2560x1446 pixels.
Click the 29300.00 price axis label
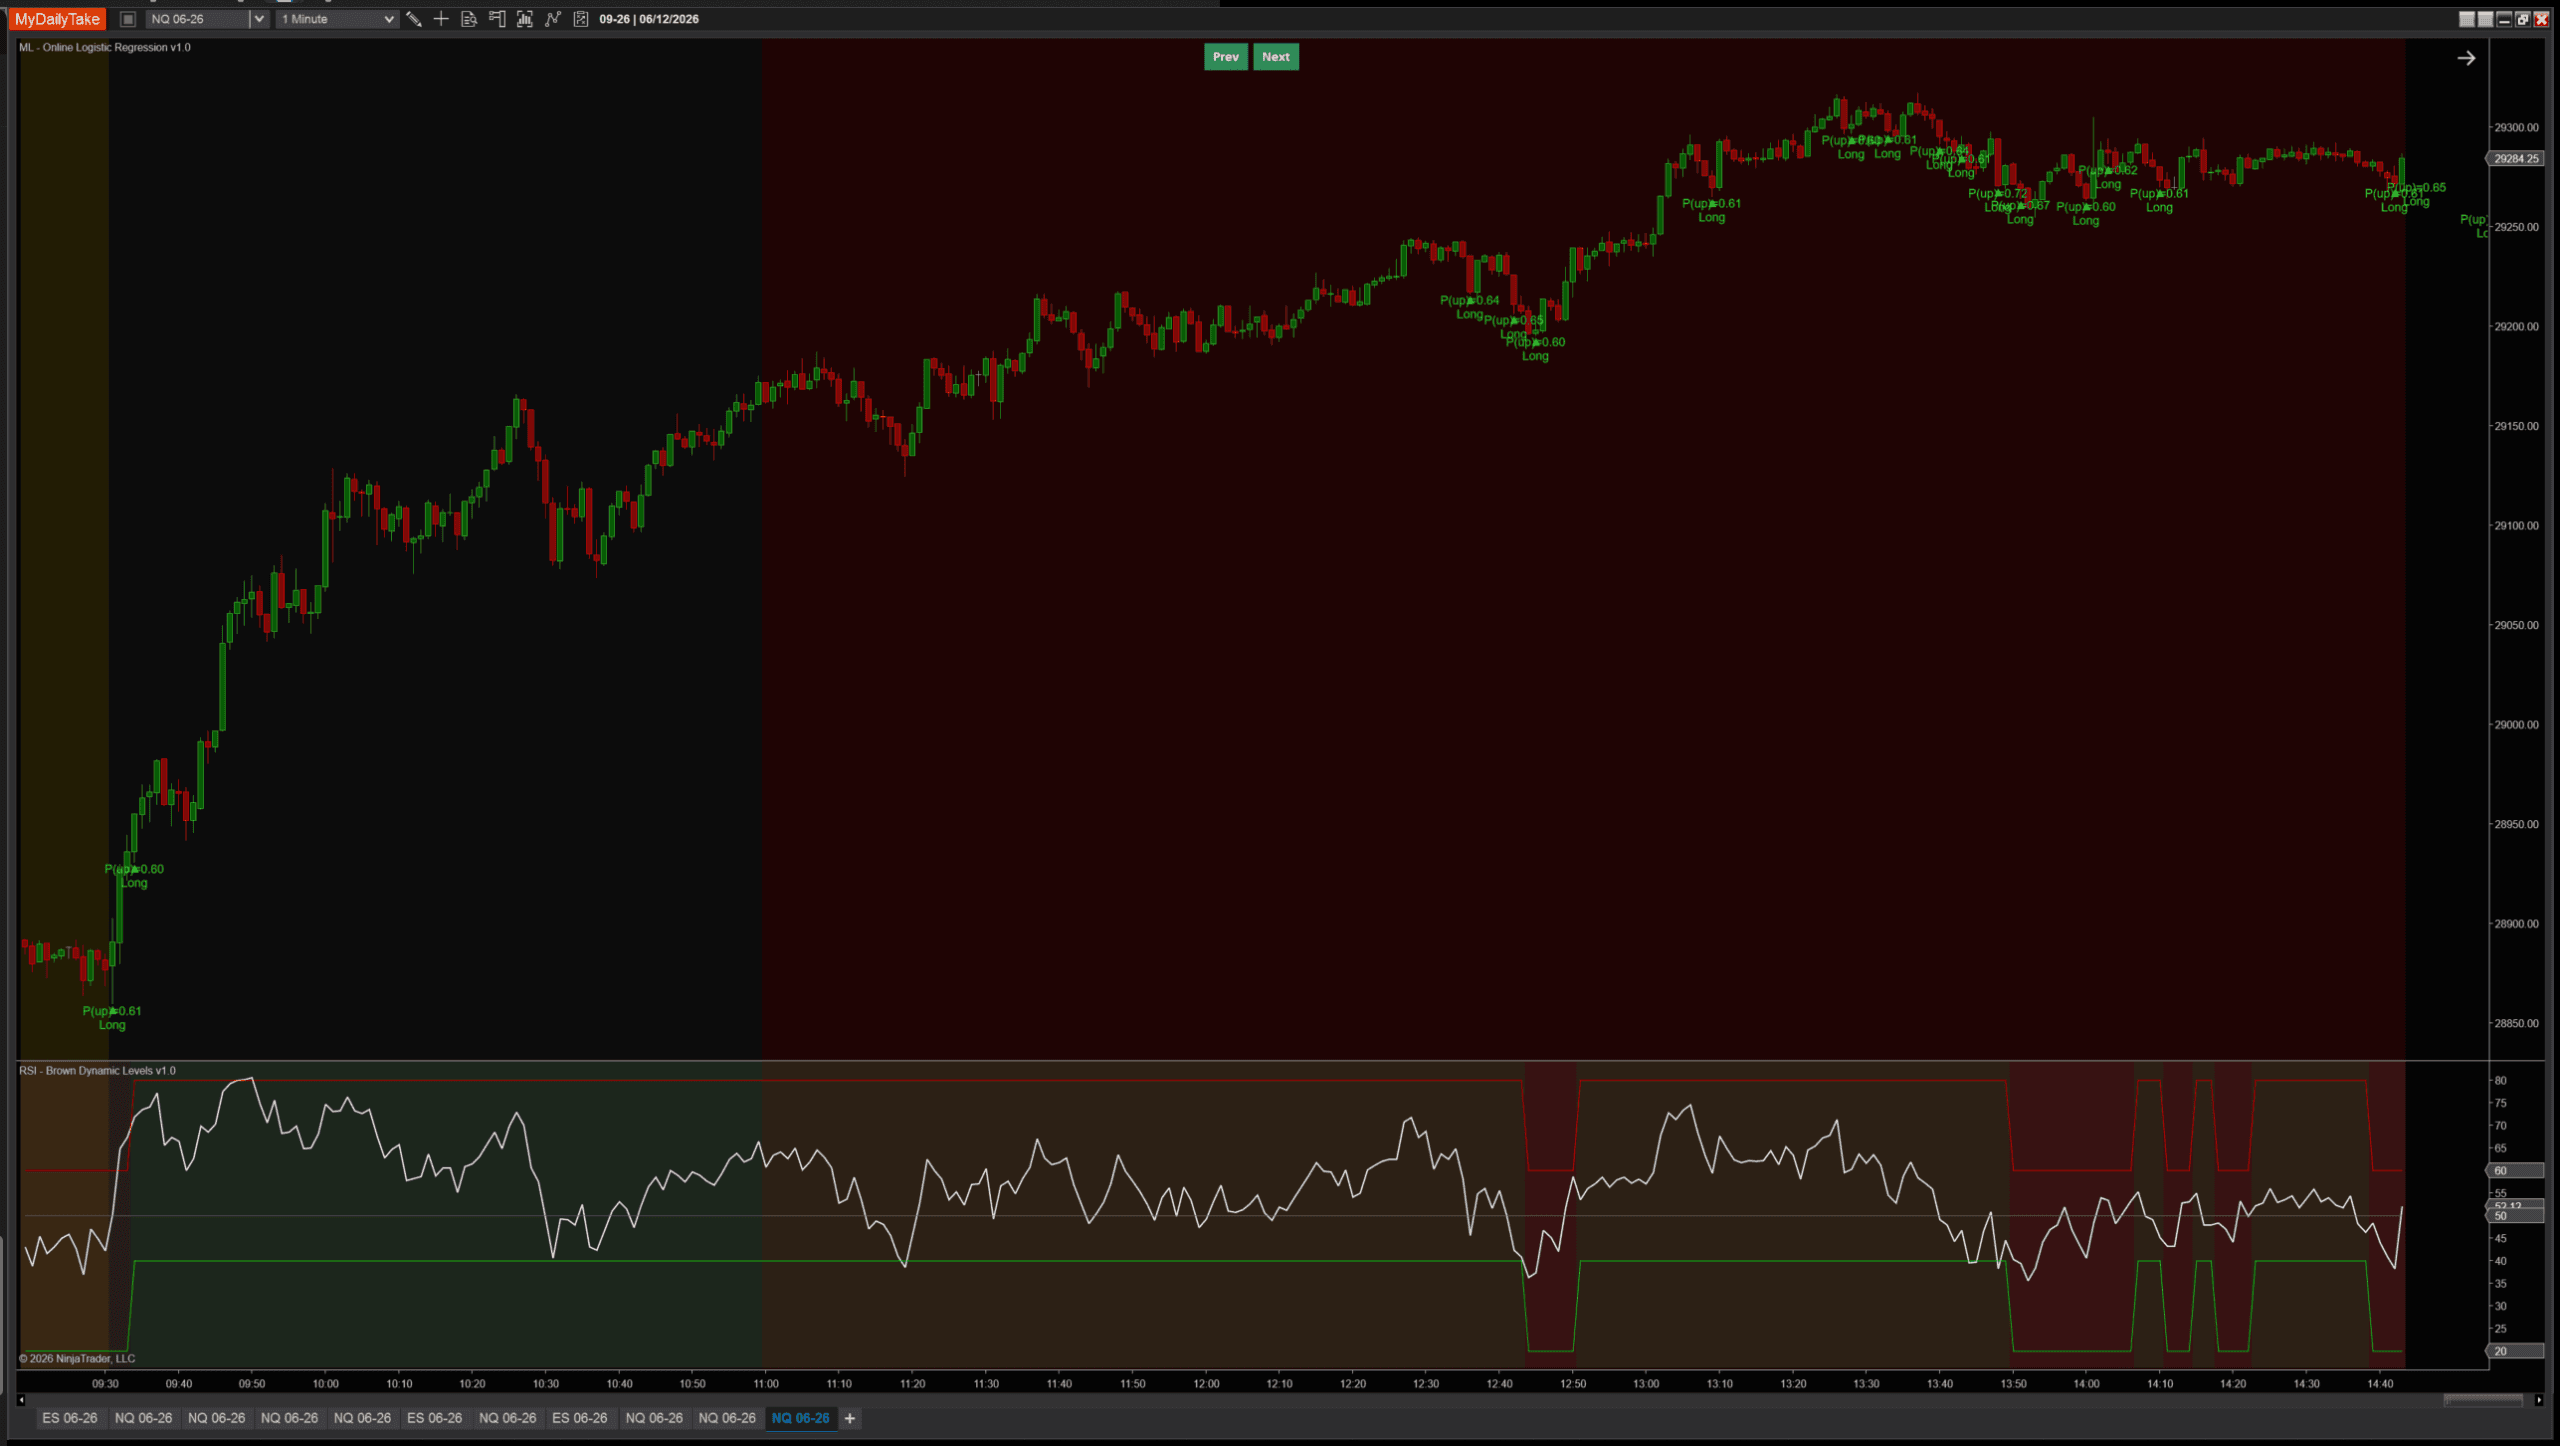click(2516, 128)
